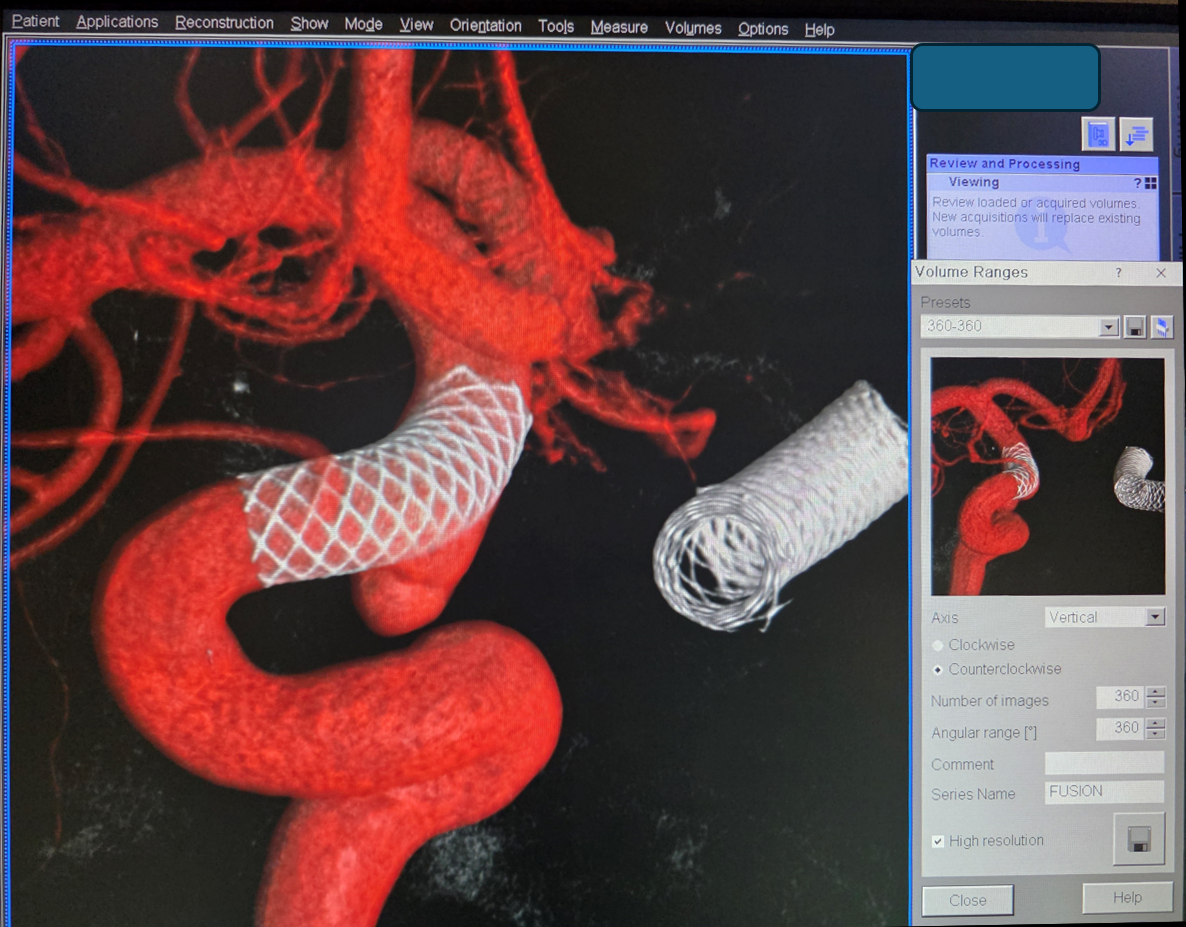The height and width of the screenshot is (927, 1186).
Task: Click the Viewing panel question mark help
Action: point(1137,183)
